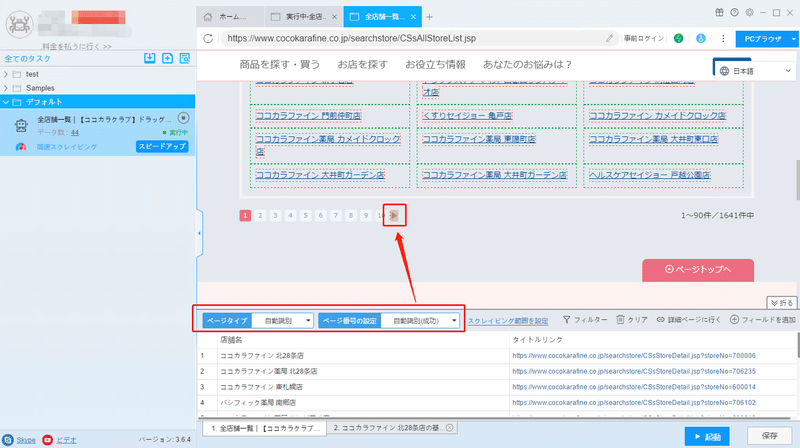800x448 pixels.
Task: Open the ビデオ YouTube link
Action: point(66,440)
